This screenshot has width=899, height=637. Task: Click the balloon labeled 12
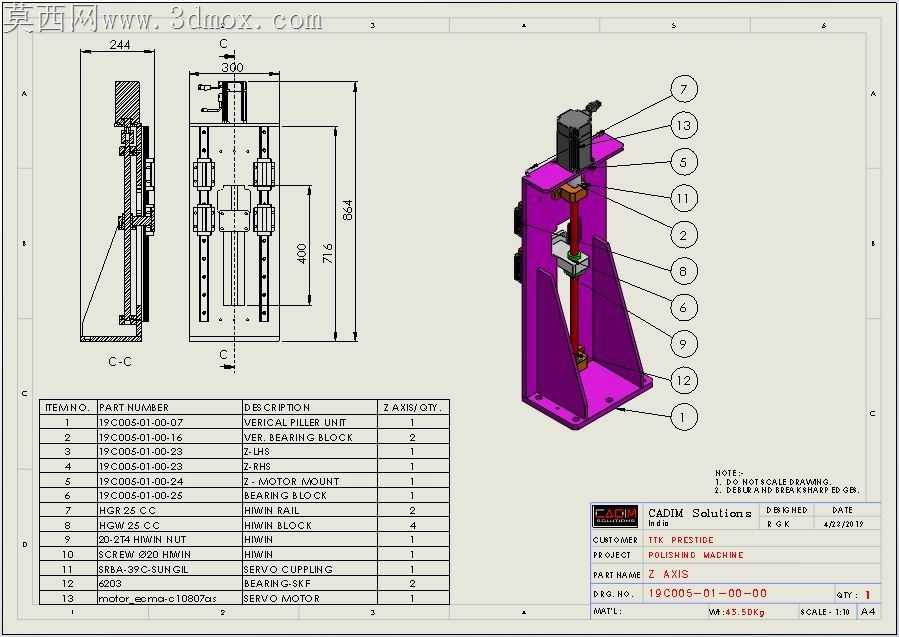[683, 380]
